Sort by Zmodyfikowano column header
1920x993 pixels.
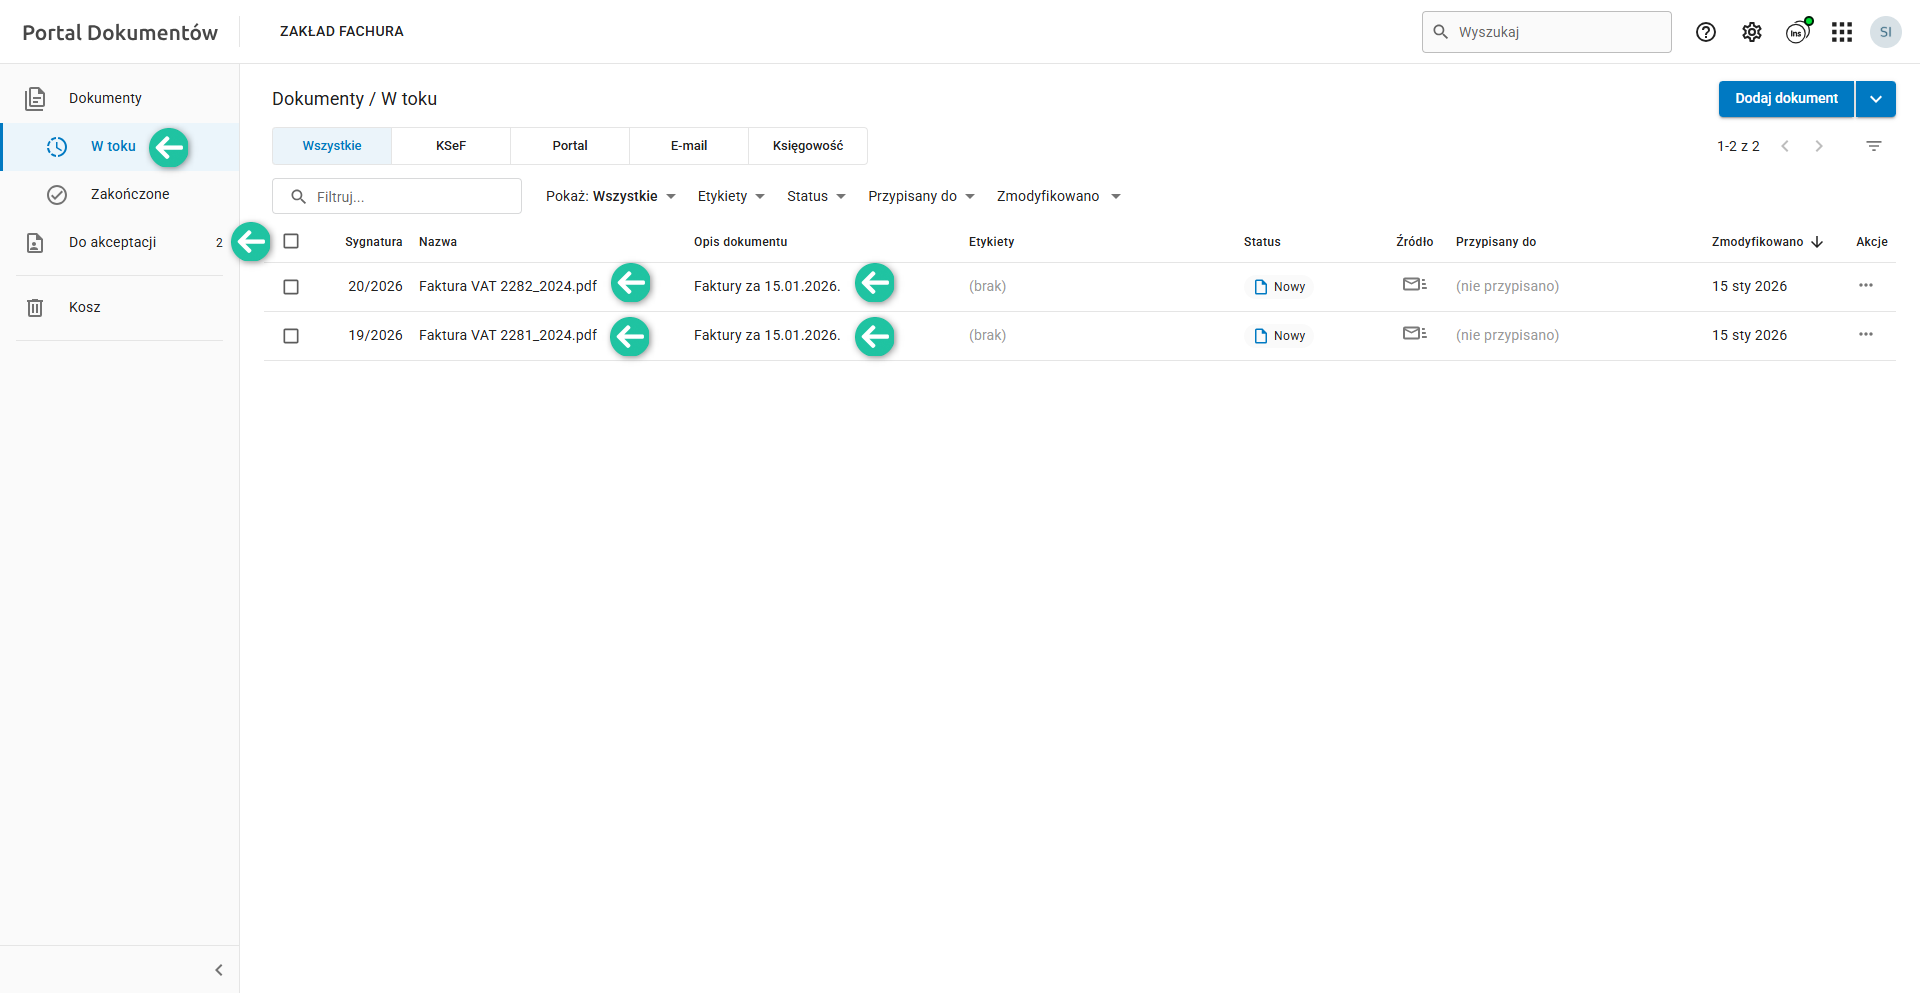tap(1757, 242)
